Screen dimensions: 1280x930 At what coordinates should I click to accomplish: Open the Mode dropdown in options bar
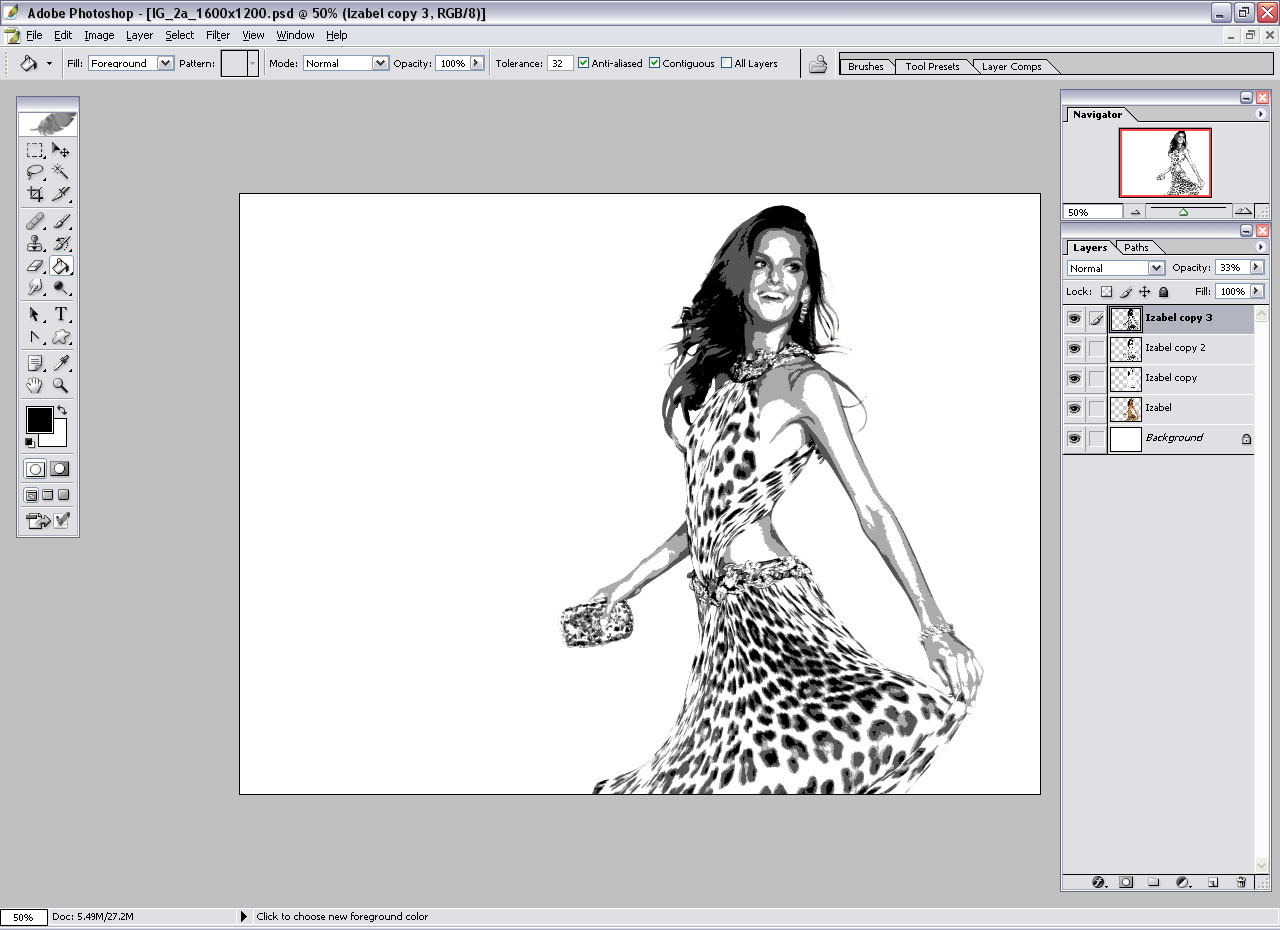379,63
